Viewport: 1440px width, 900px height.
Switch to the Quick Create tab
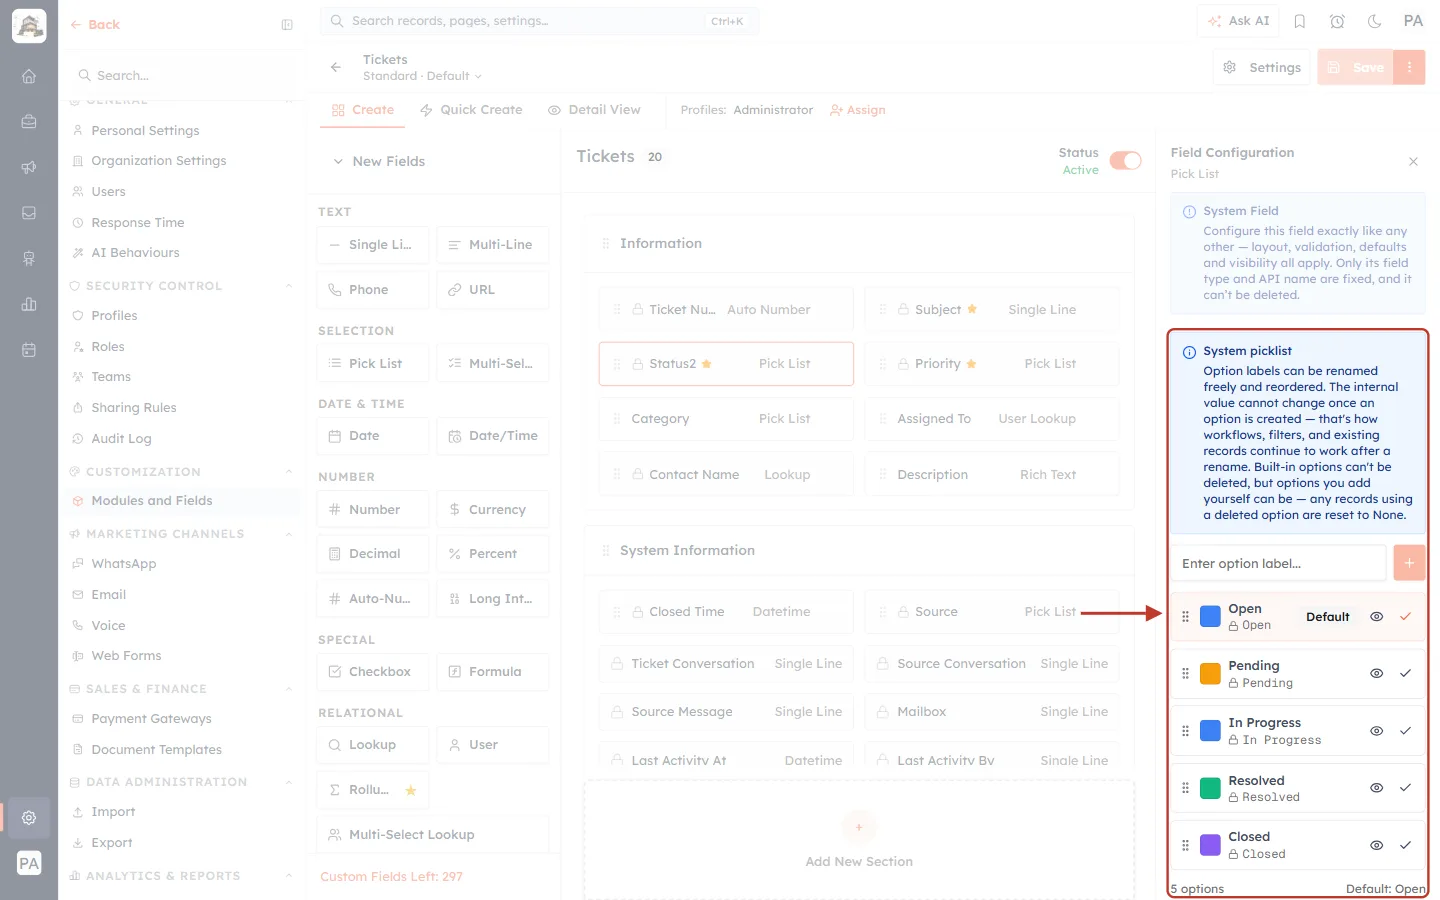[471, 110]
